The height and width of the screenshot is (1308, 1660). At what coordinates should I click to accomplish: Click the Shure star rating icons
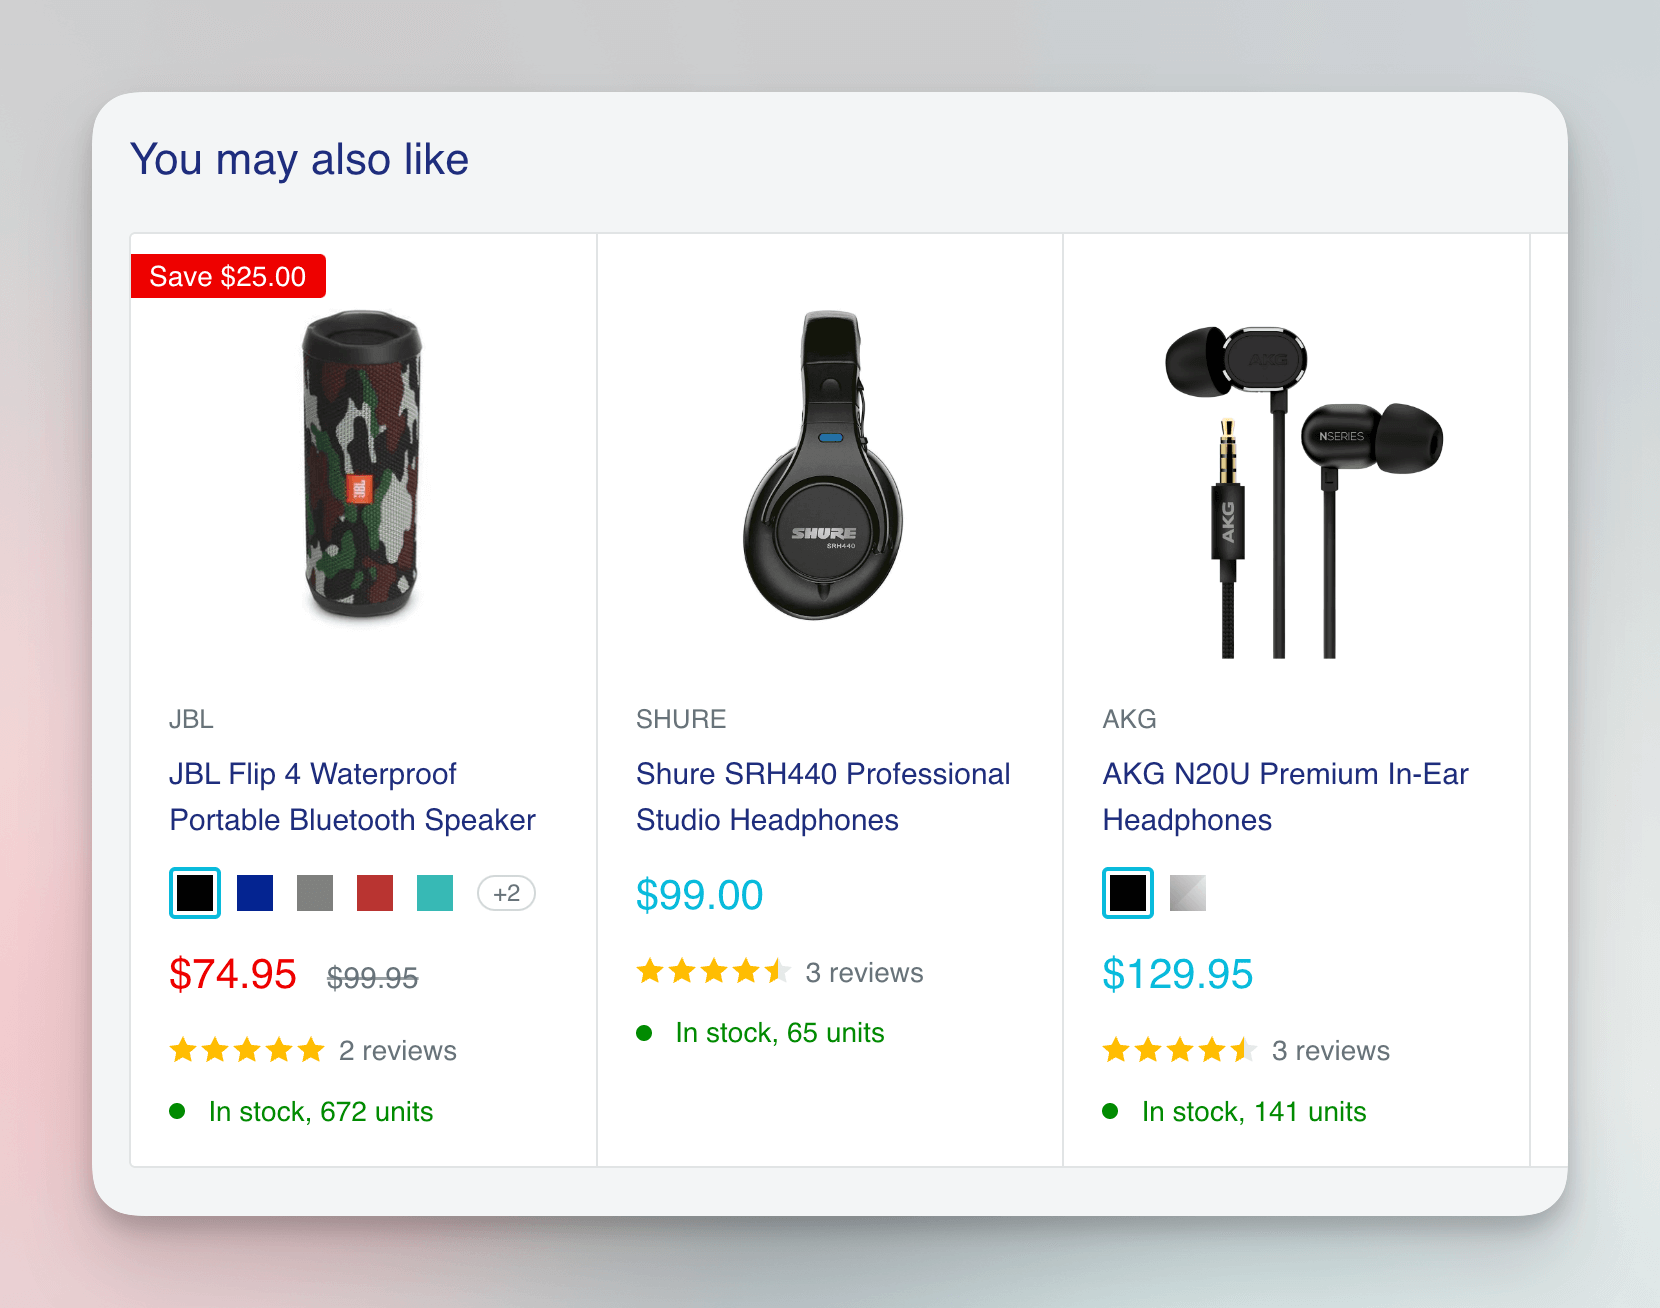coord(713,972)
